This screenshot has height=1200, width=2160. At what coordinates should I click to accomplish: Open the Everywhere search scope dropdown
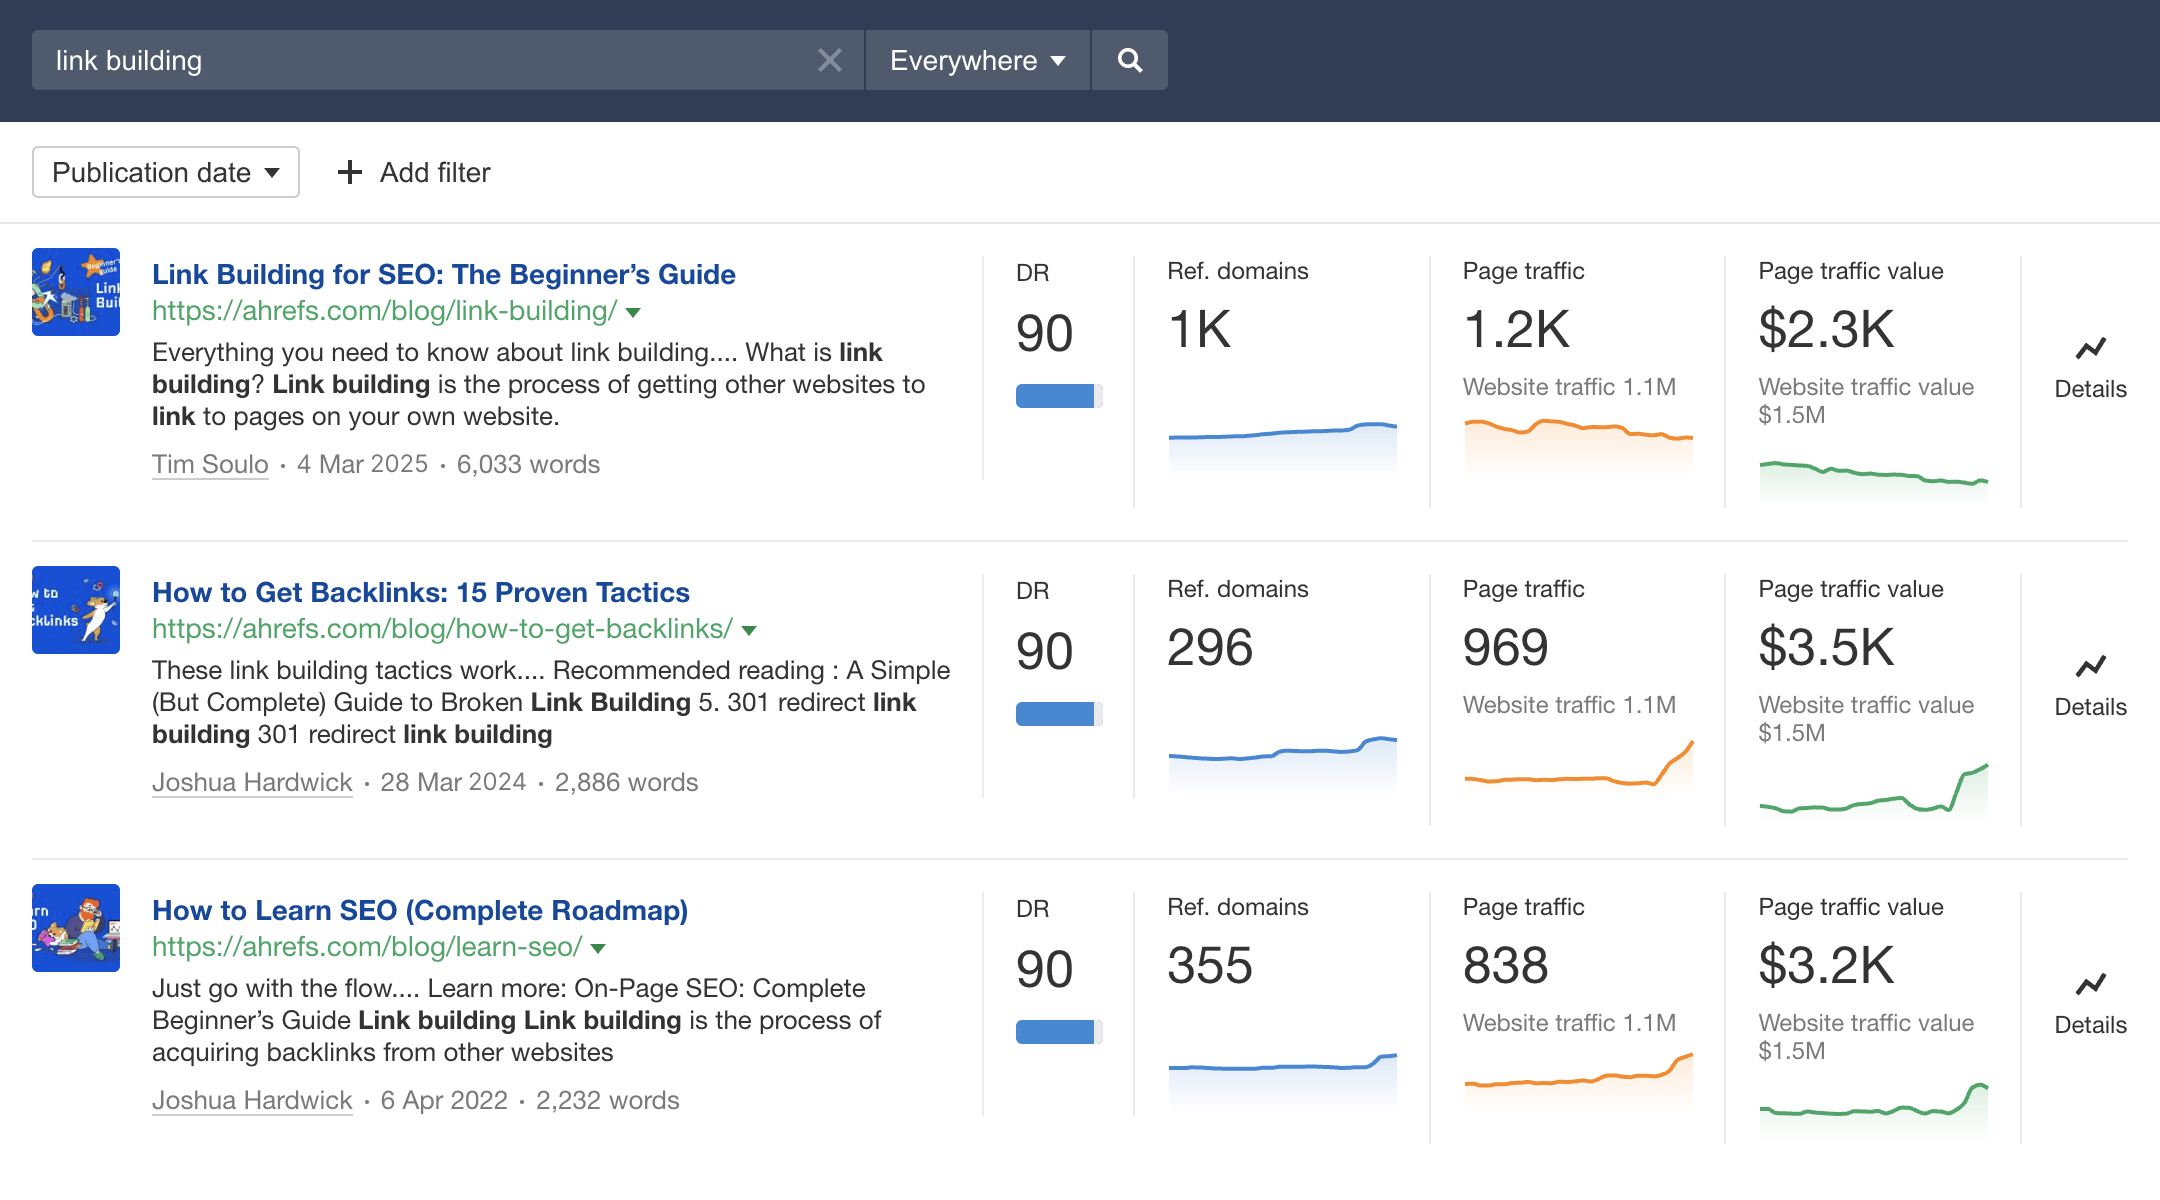pos(977,60)
